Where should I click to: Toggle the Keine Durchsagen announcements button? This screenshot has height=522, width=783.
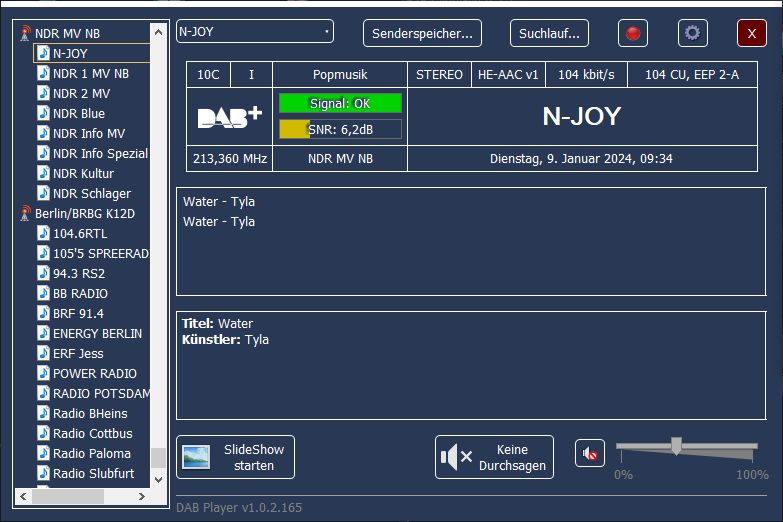(x=494, y=457)
